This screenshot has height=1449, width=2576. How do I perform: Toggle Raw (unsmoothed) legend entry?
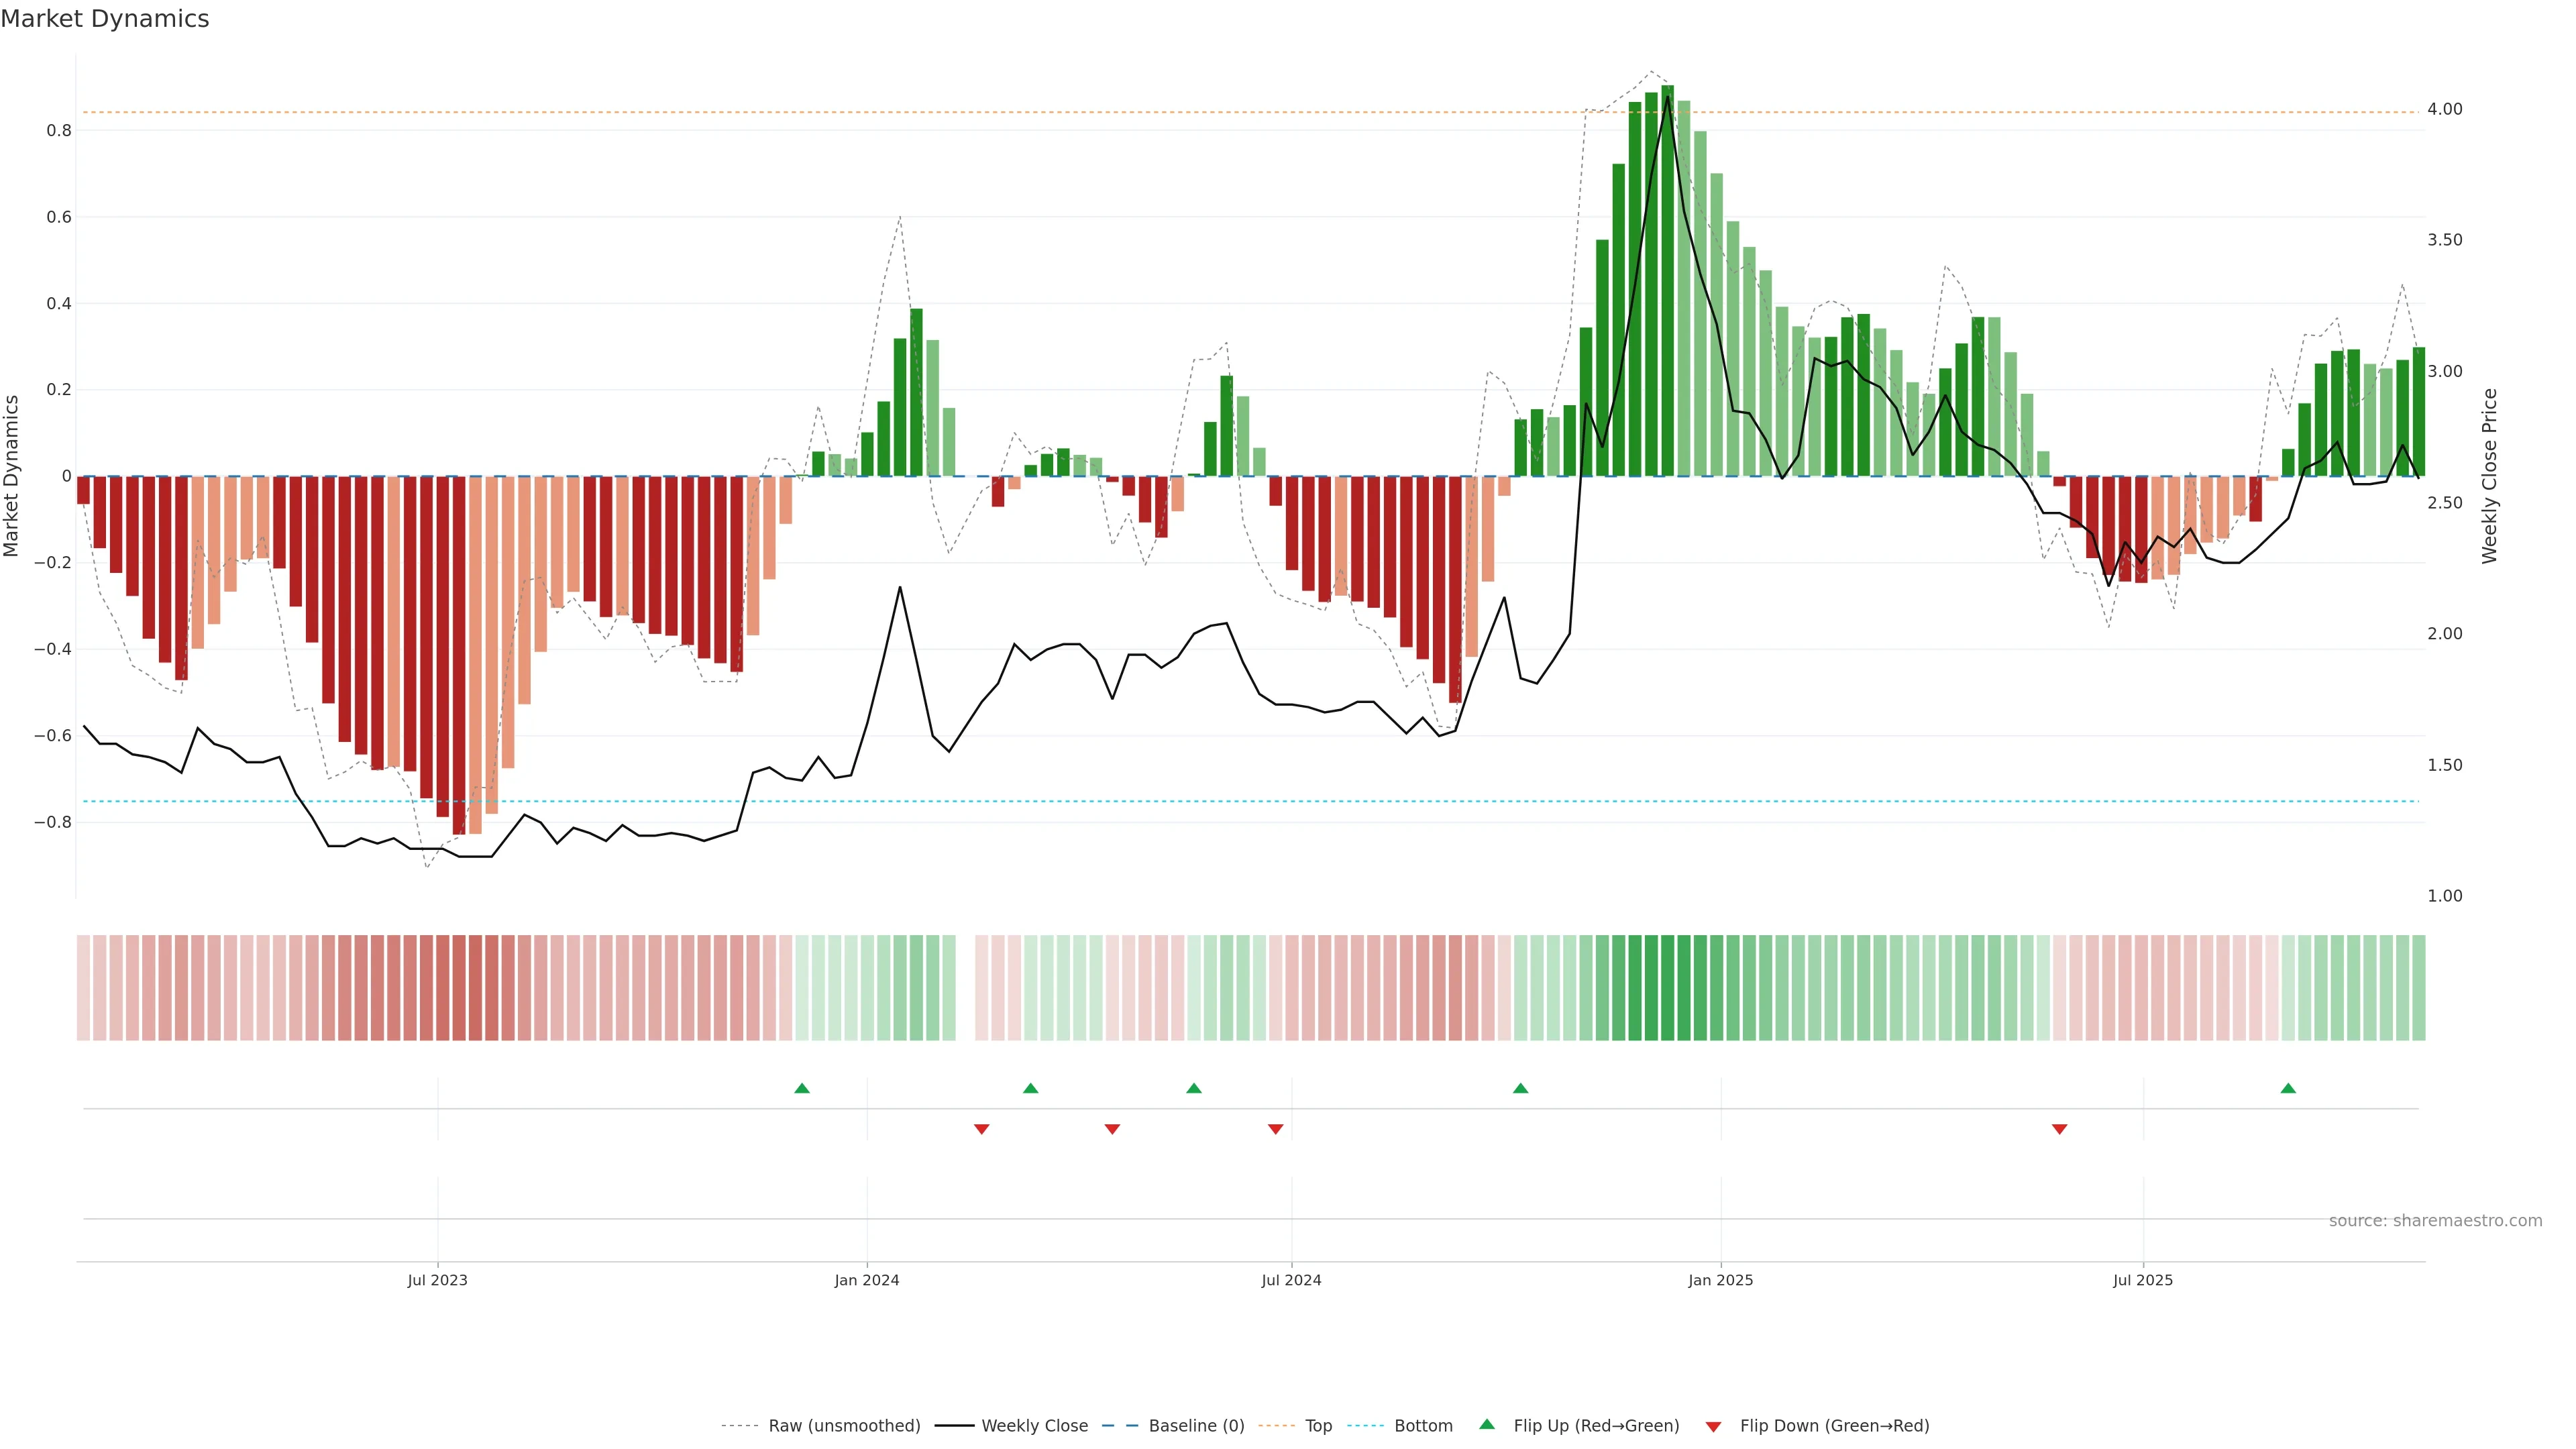(844, 1426)
